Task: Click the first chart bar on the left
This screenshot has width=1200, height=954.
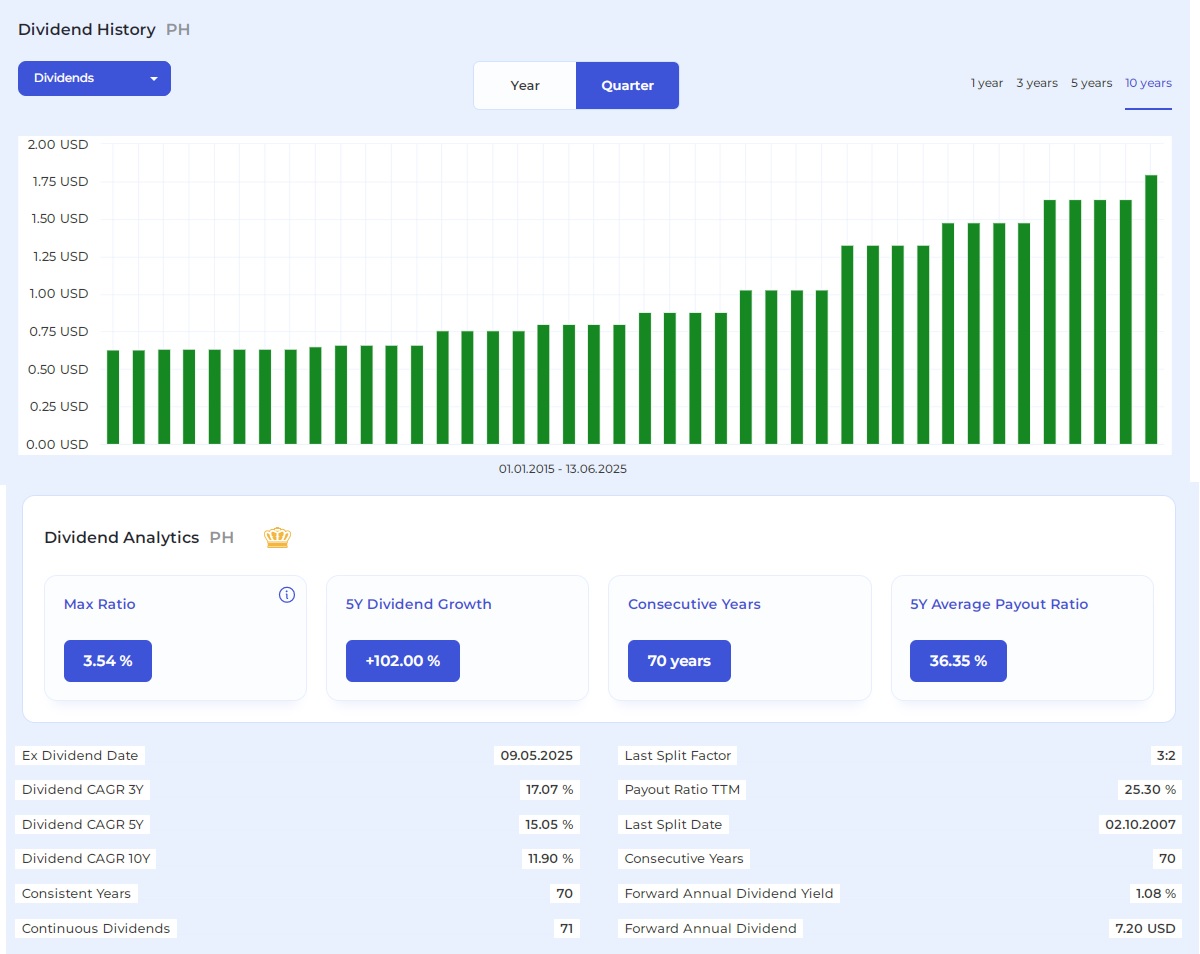Action: pos(113,397)
